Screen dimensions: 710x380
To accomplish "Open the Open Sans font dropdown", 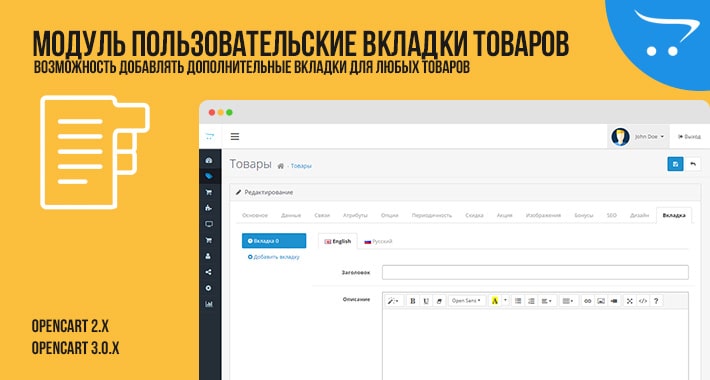I will coord(466,301).
